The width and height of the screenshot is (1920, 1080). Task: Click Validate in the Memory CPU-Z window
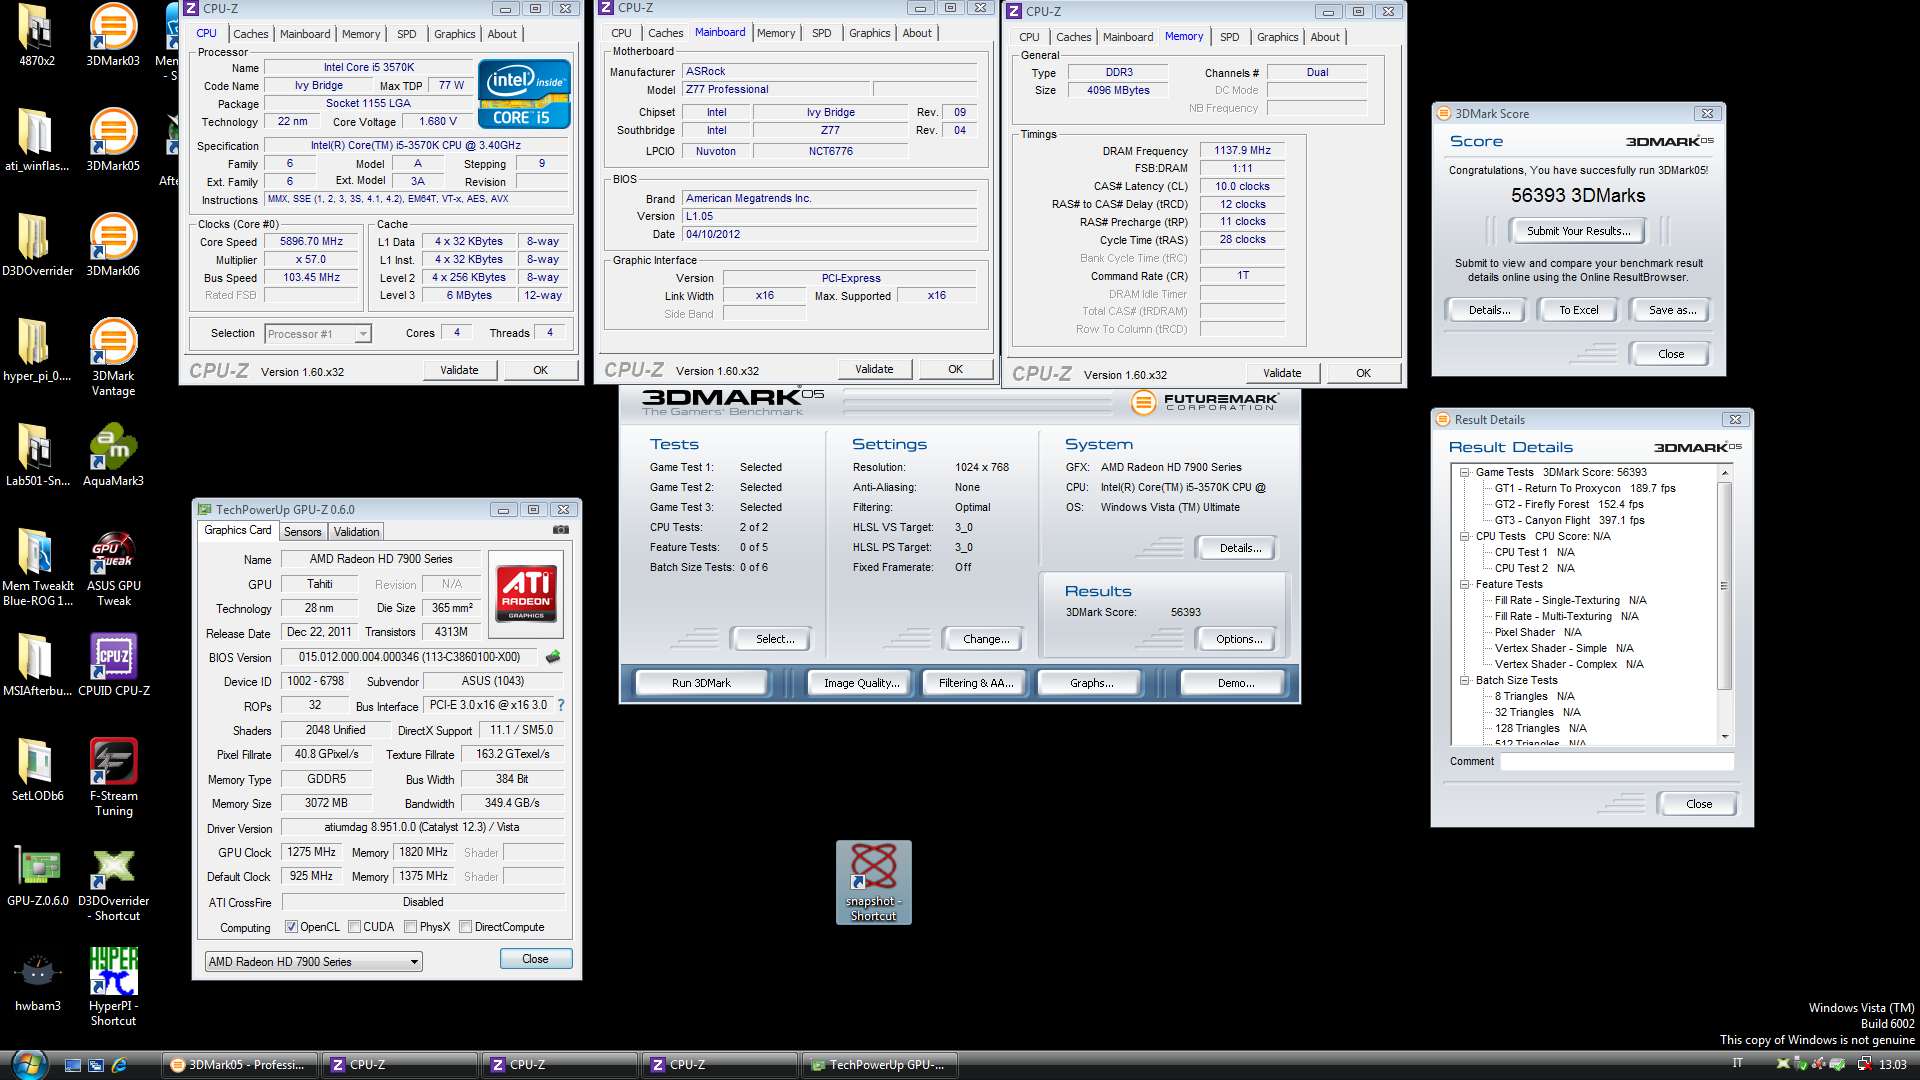[1282, 373]
